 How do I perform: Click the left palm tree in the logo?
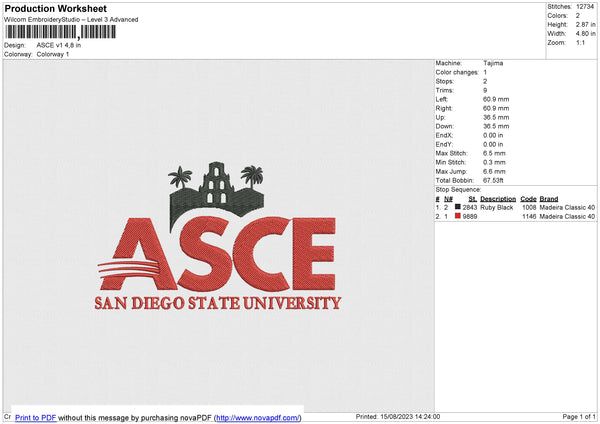(x=181, y=179)
